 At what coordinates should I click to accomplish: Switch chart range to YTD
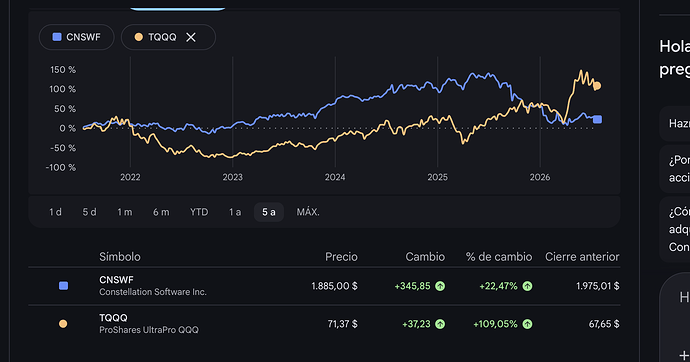[x=199, y=212]
